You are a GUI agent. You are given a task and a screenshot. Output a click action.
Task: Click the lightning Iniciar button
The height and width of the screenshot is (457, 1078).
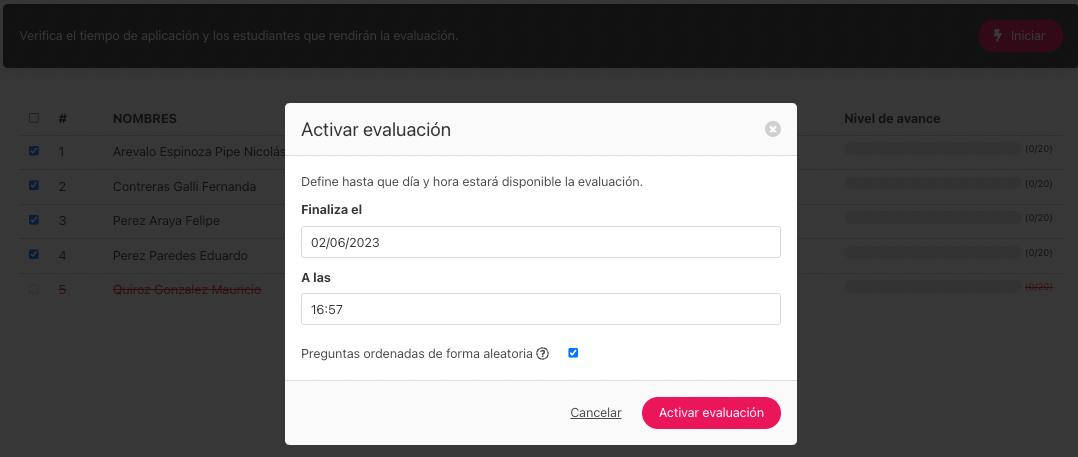click(x=1021, y=36)
